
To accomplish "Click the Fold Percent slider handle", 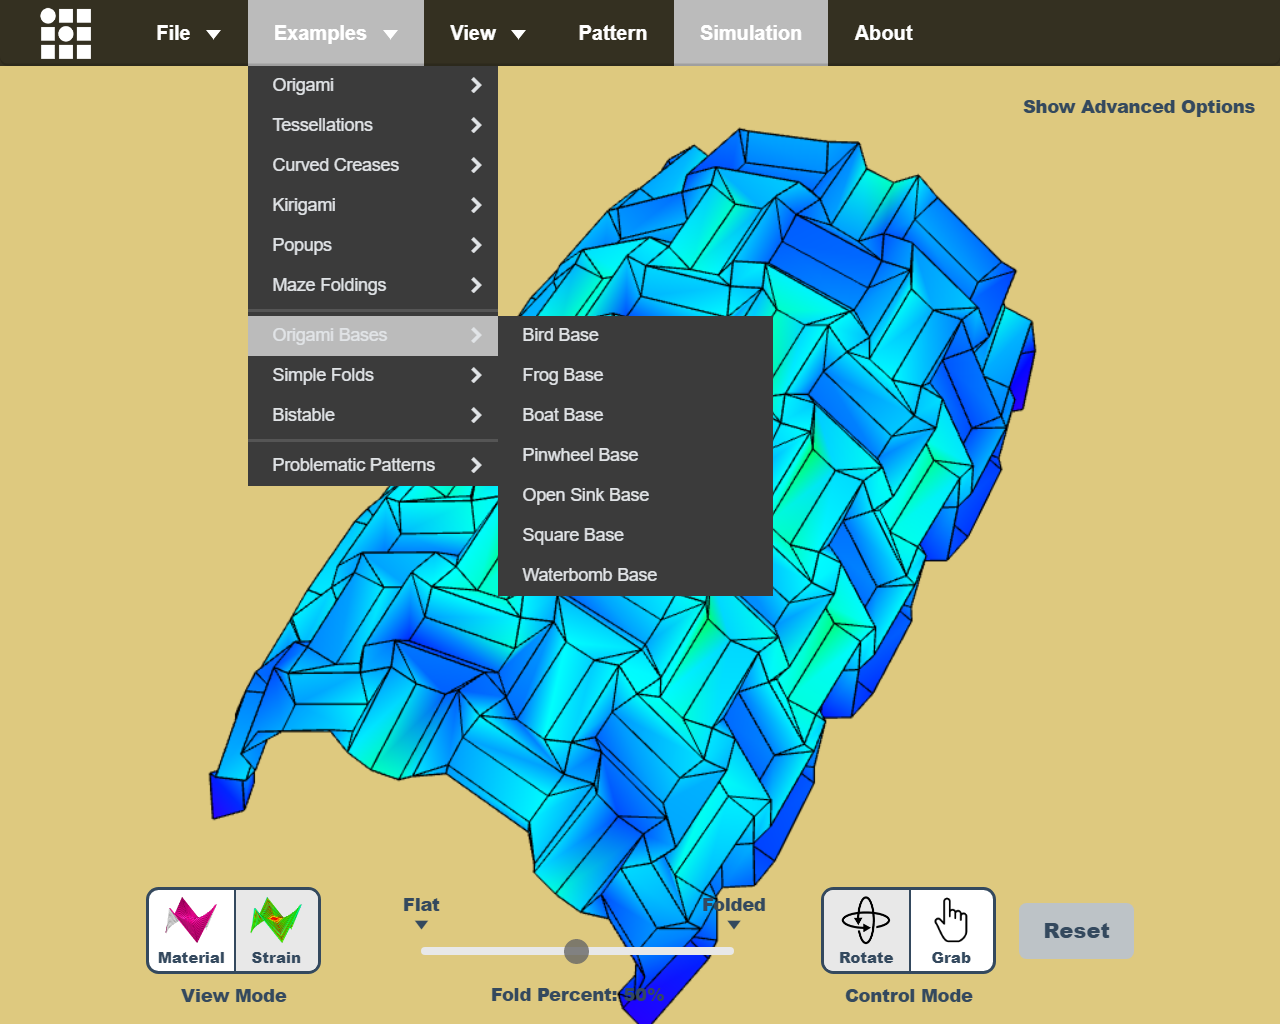I will tap(576, 951).
